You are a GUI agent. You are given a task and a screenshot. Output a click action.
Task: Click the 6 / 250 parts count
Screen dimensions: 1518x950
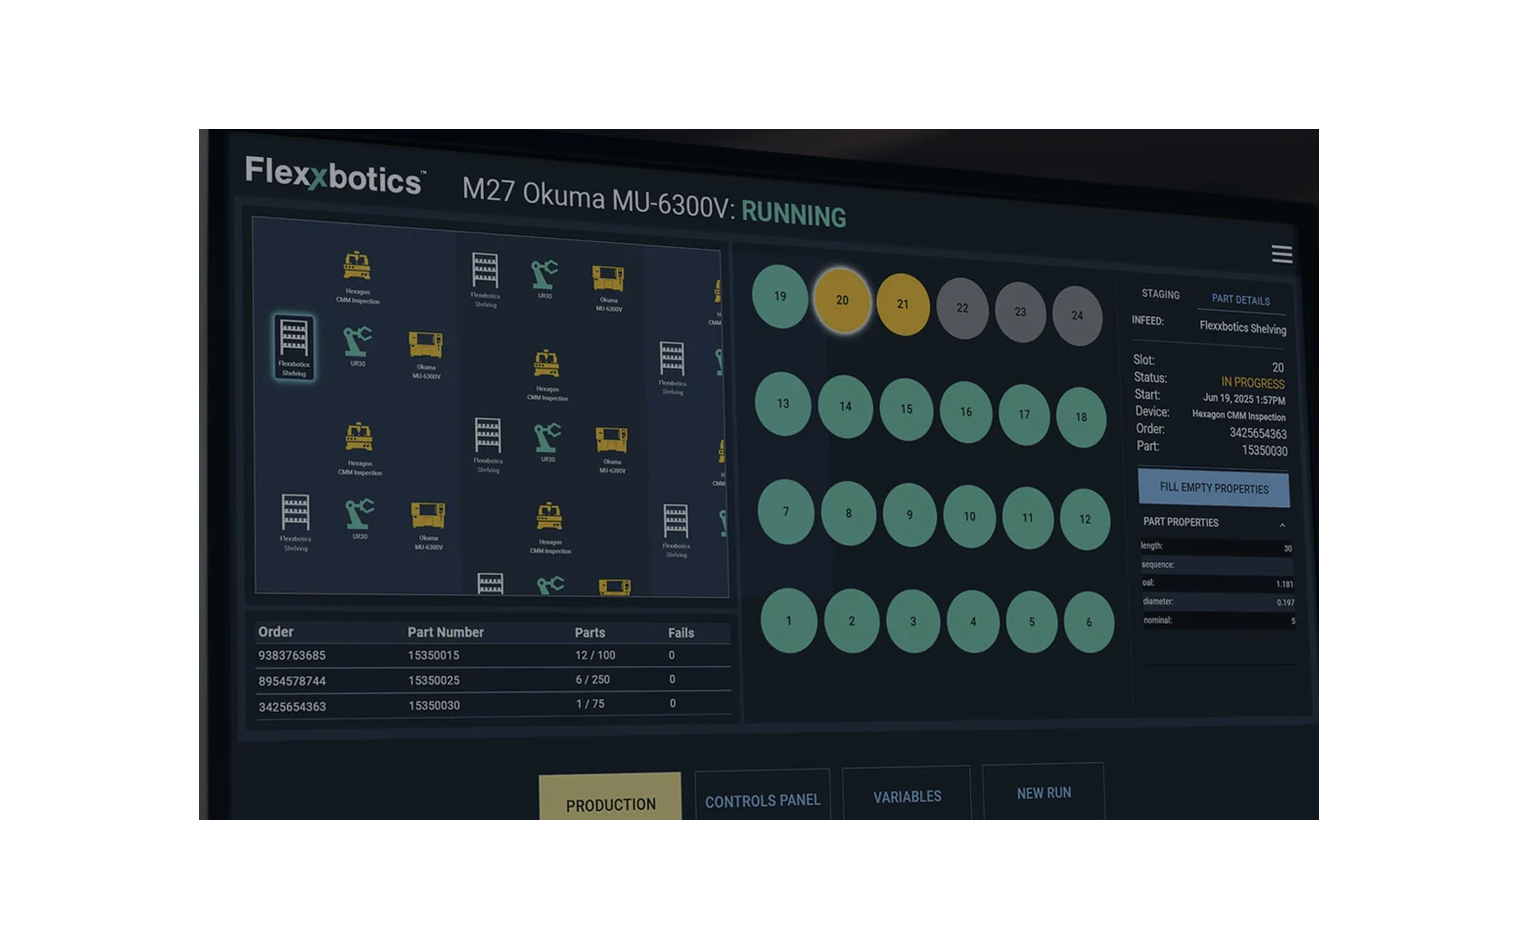coord(593,679)
